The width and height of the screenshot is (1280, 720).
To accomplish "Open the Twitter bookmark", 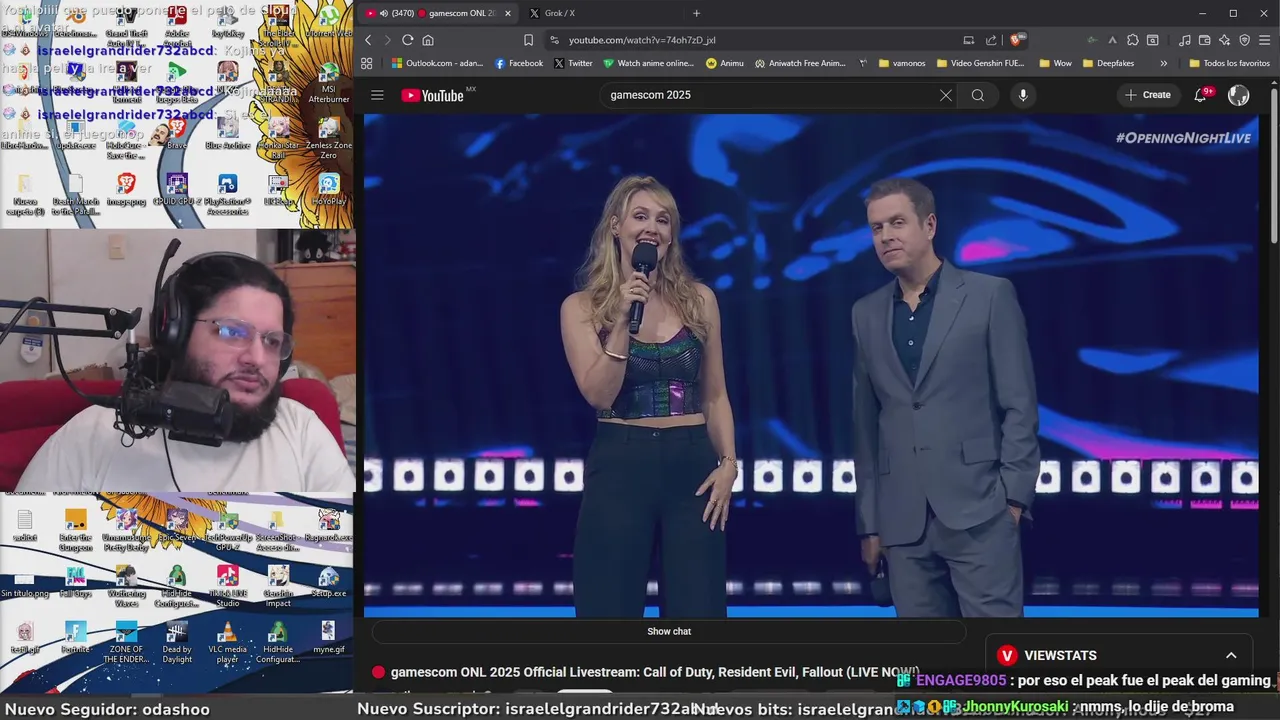I will [573, 63].
